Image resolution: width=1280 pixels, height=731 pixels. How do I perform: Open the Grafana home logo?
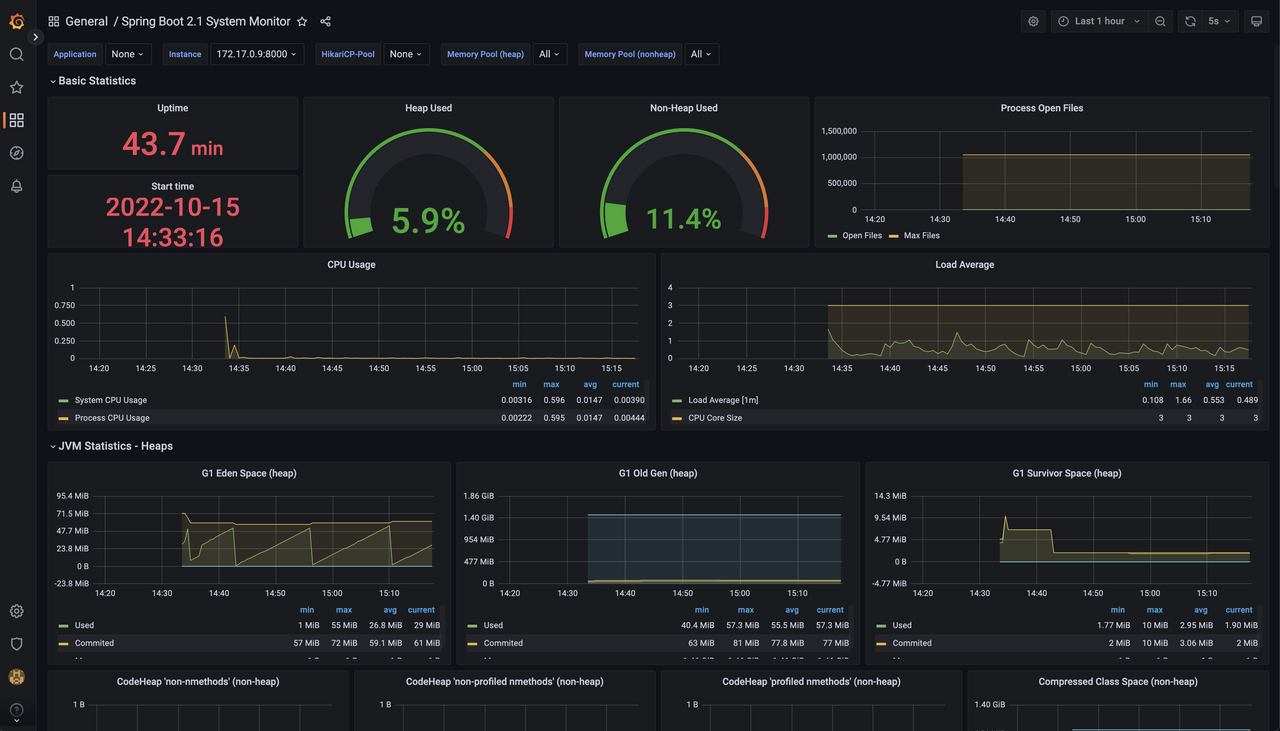click(16, 21)
